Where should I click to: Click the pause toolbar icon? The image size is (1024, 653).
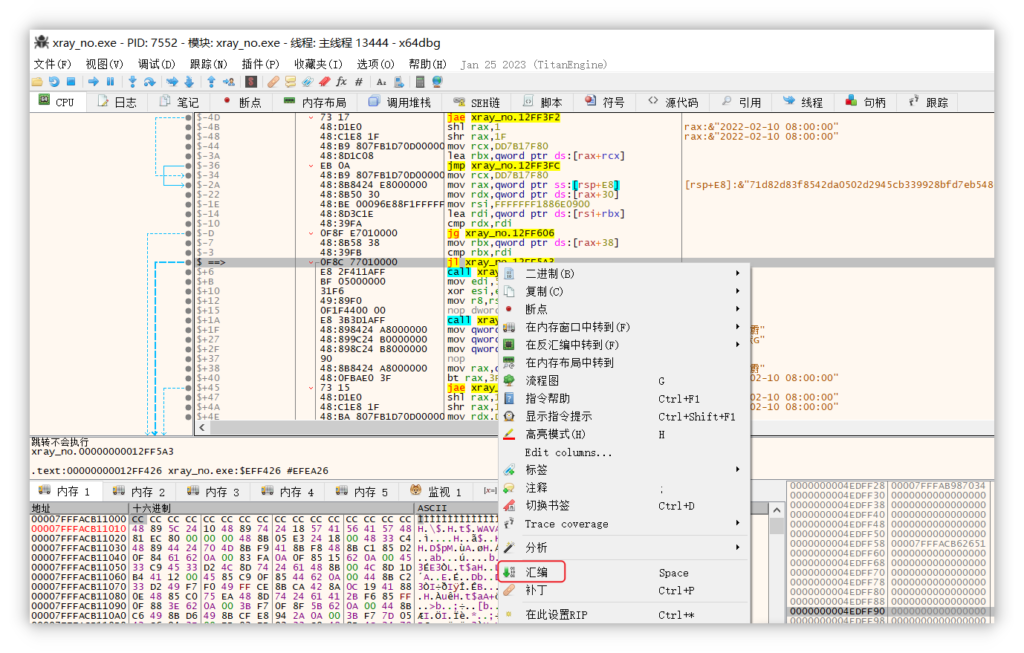[110, 82]
